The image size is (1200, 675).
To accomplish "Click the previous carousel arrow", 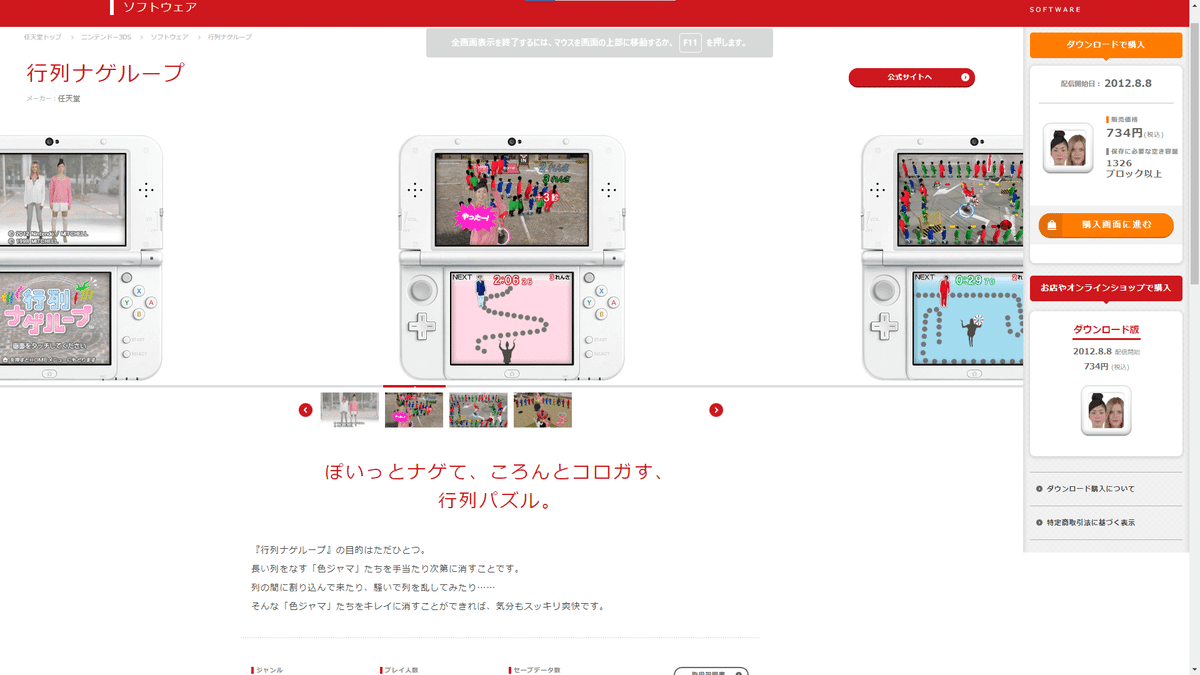I will click(306, 410).
